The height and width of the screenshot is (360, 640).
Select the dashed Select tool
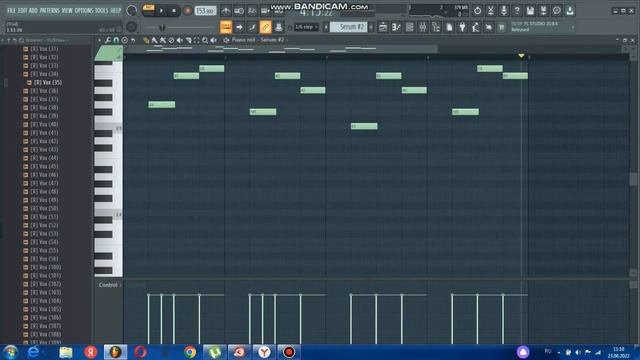[197, 40]
